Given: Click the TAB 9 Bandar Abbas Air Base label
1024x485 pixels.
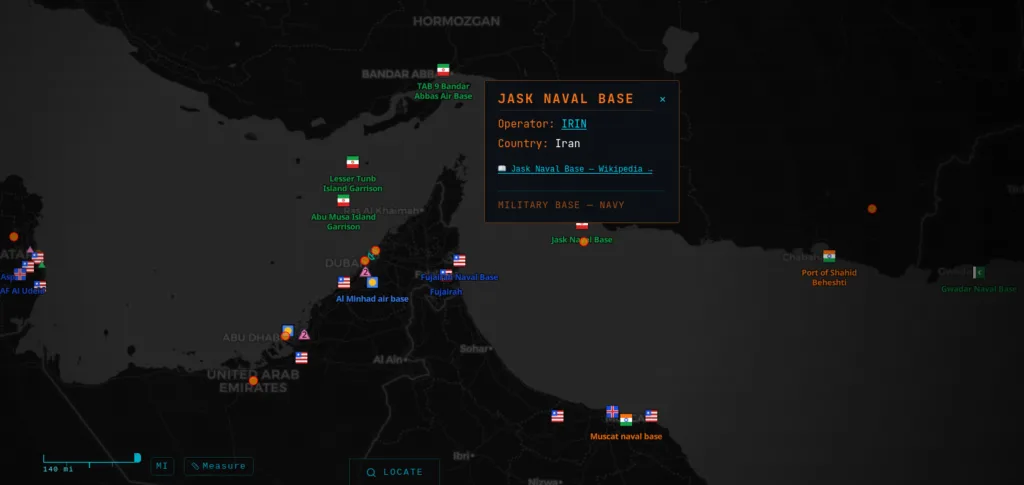Looking at the screenshot, I should (443, 91).
